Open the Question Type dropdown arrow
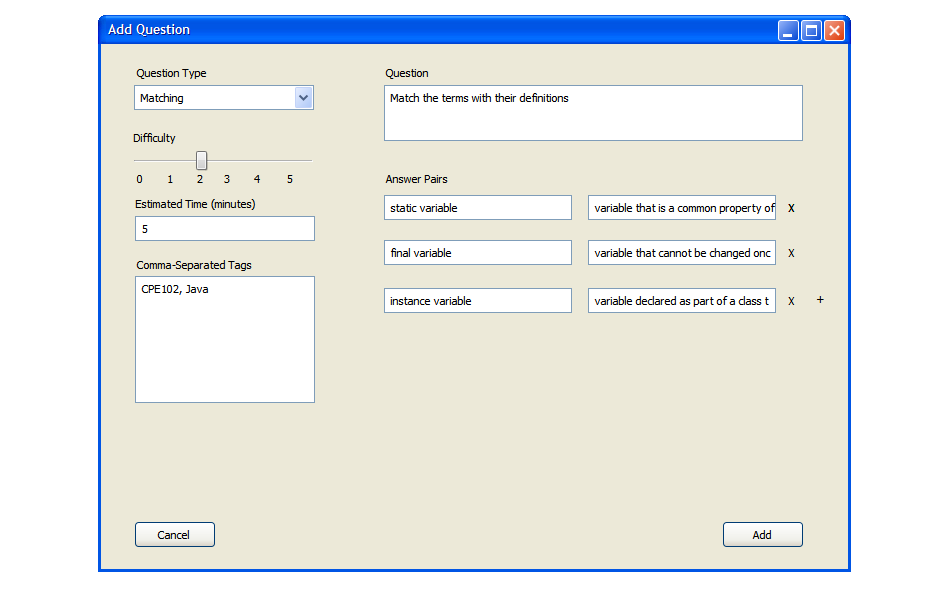Screen dimensions: 934x592 pyautogui.click(x=304, y=98)
